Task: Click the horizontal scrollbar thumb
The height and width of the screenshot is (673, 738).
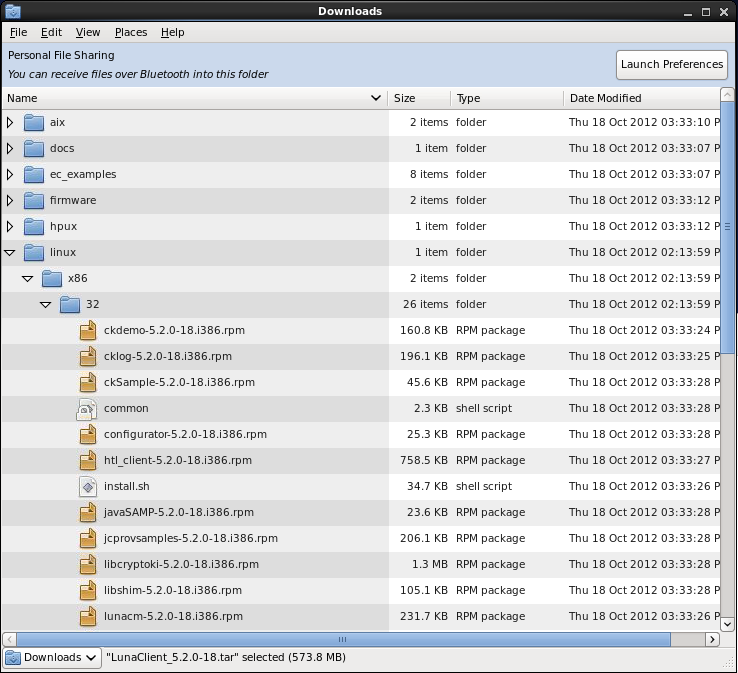Action: pyautogui.click(x=342, y=639)
